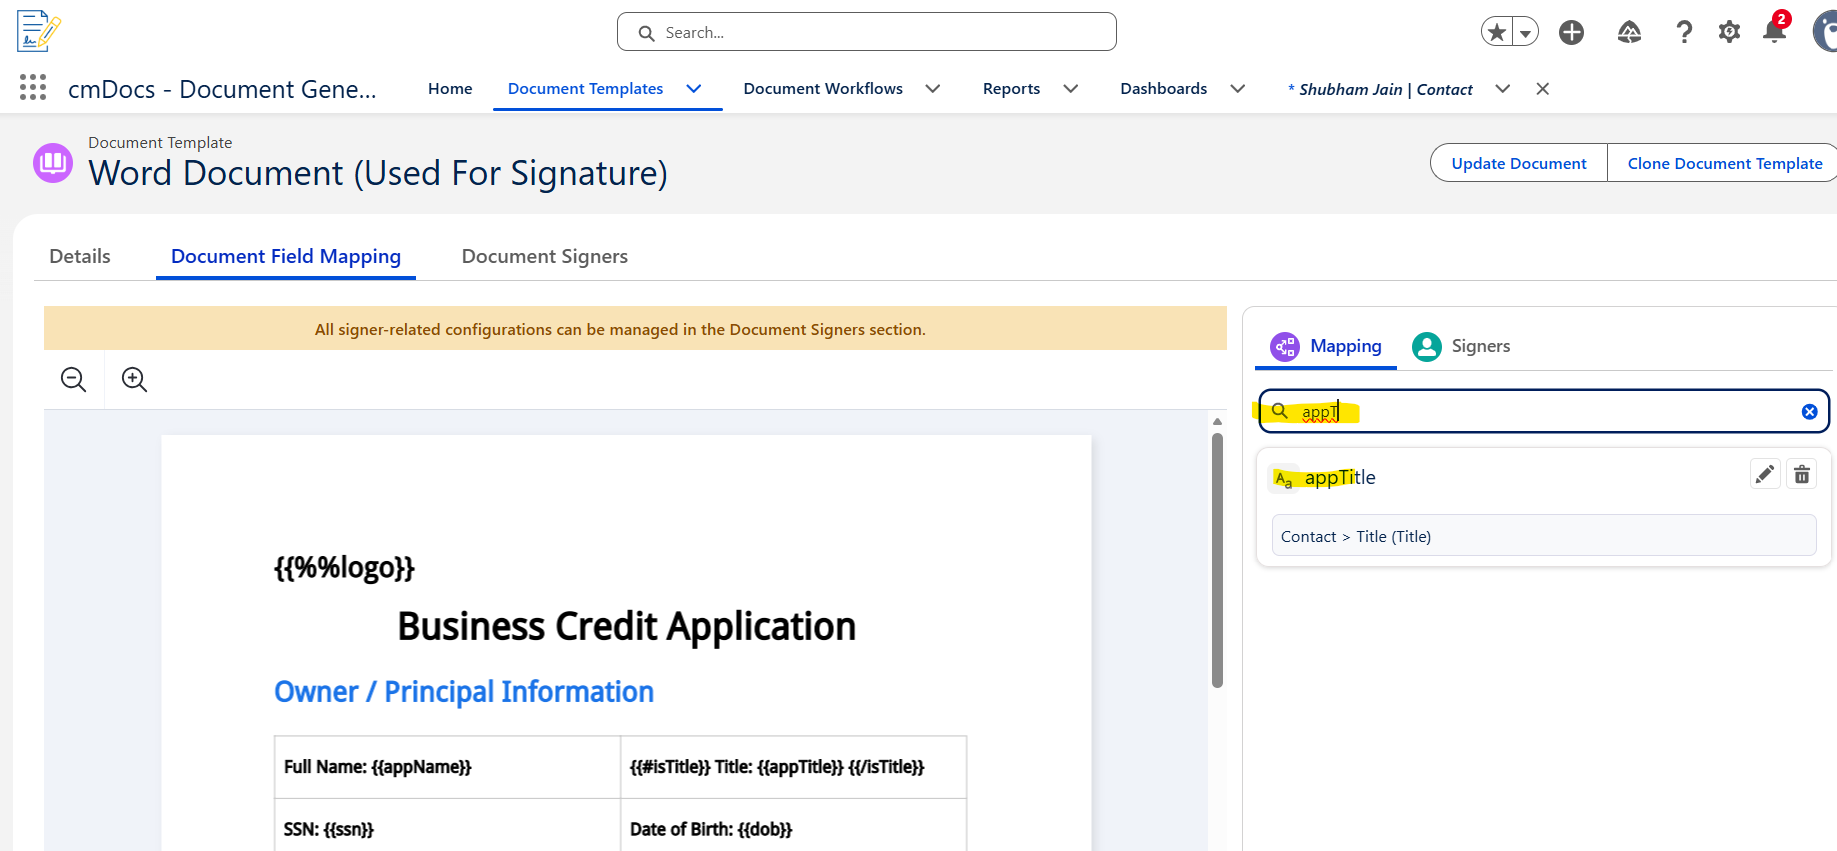Open Global Actions plus icon
The height and width of the screenshot is (851, 1837).
click(x=1572, y=32)
